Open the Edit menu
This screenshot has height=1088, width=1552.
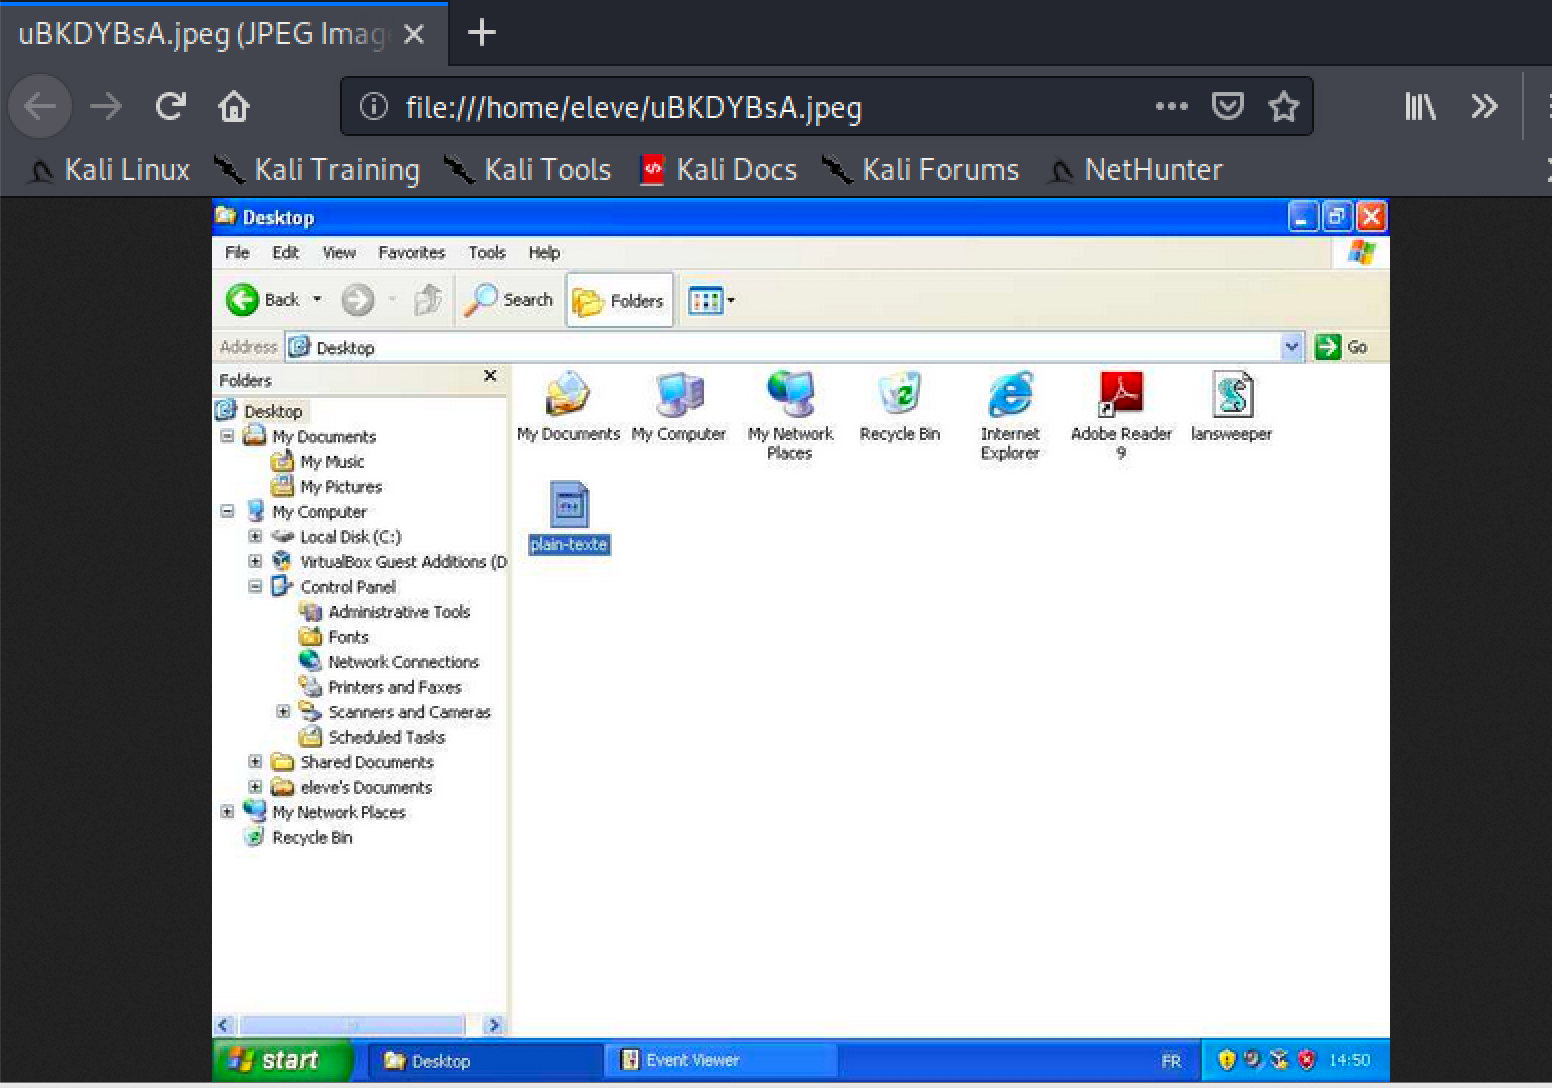286,253
